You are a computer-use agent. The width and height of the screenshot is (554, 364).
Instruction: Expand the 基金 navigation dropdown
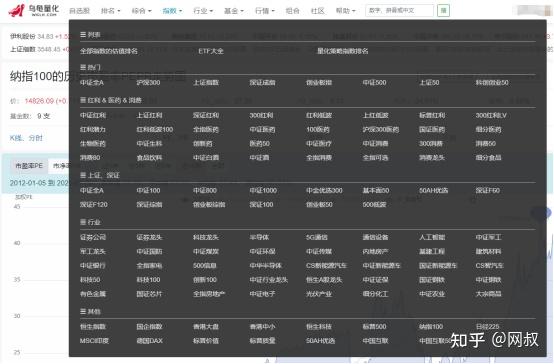(x=234, y=11)
